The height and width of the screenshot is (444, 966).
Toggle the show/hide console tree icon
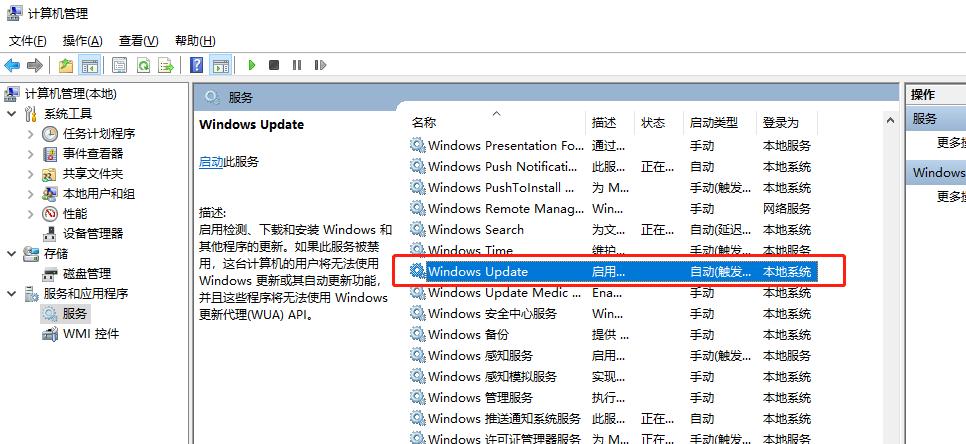click(x=90, y=65)
